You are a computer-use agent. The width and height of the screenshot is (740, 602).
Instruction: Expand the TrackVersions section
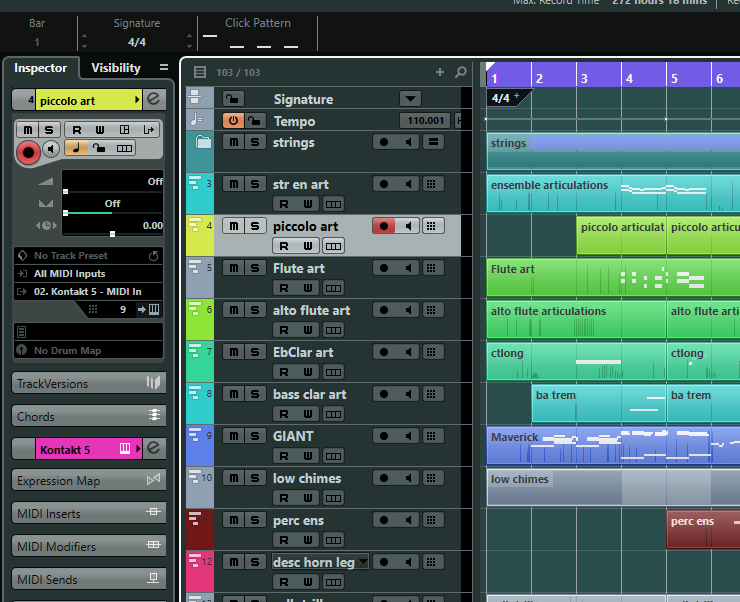click(x=89, y=383)
